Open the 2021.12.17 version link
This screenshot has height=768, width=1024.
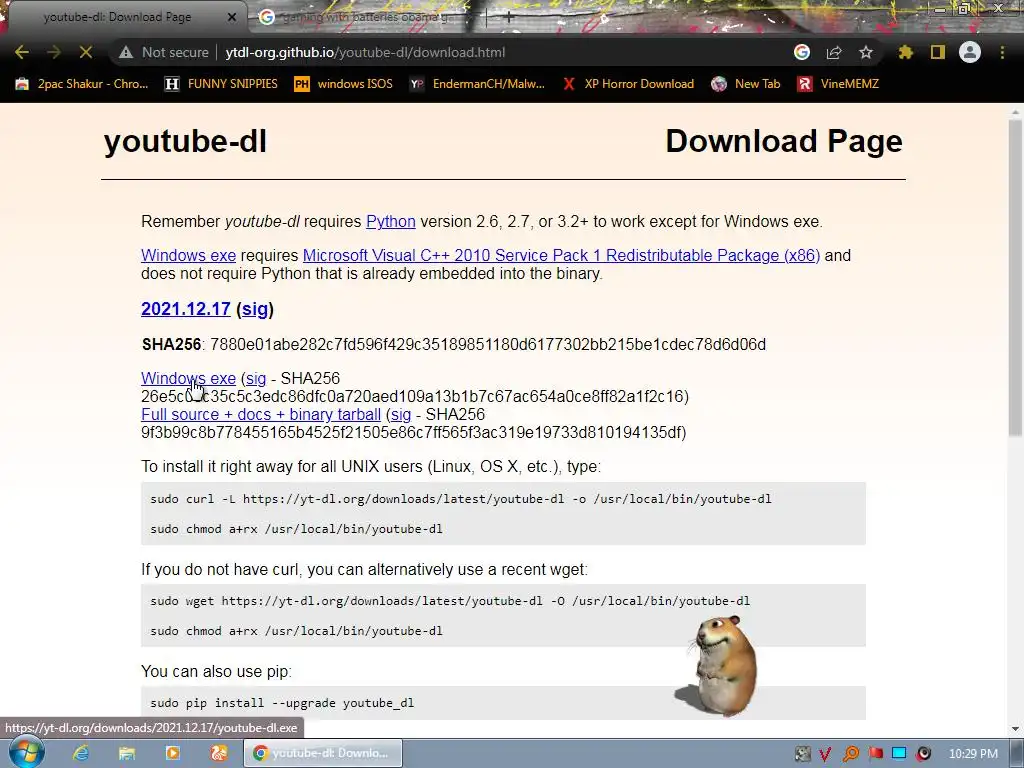click(x=185, y=309)
